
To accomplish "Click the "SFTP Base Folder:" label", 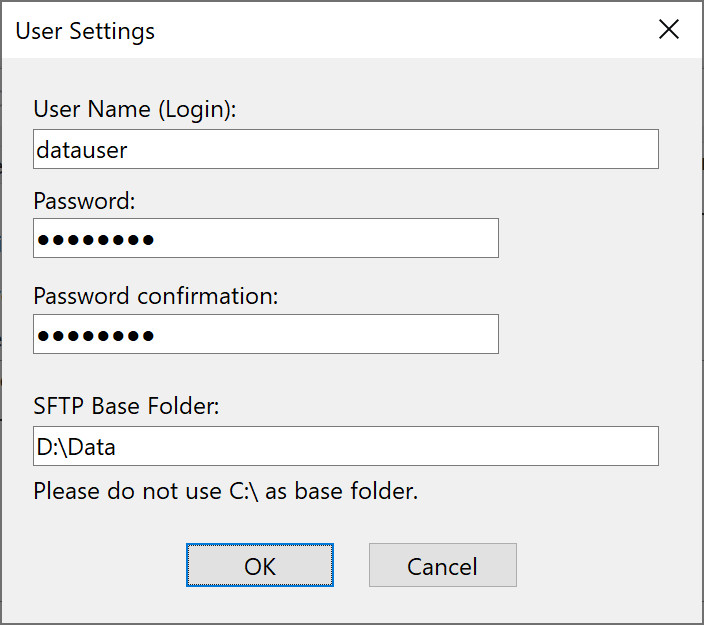I will click(x=126, y=407).
